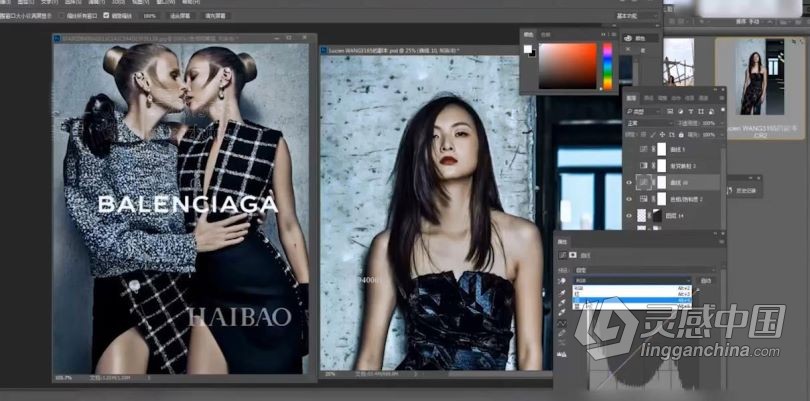810x401 pixels.
Task: Select the Curves 1 layer mask thumbnail
Action: [x=662, y=149]
